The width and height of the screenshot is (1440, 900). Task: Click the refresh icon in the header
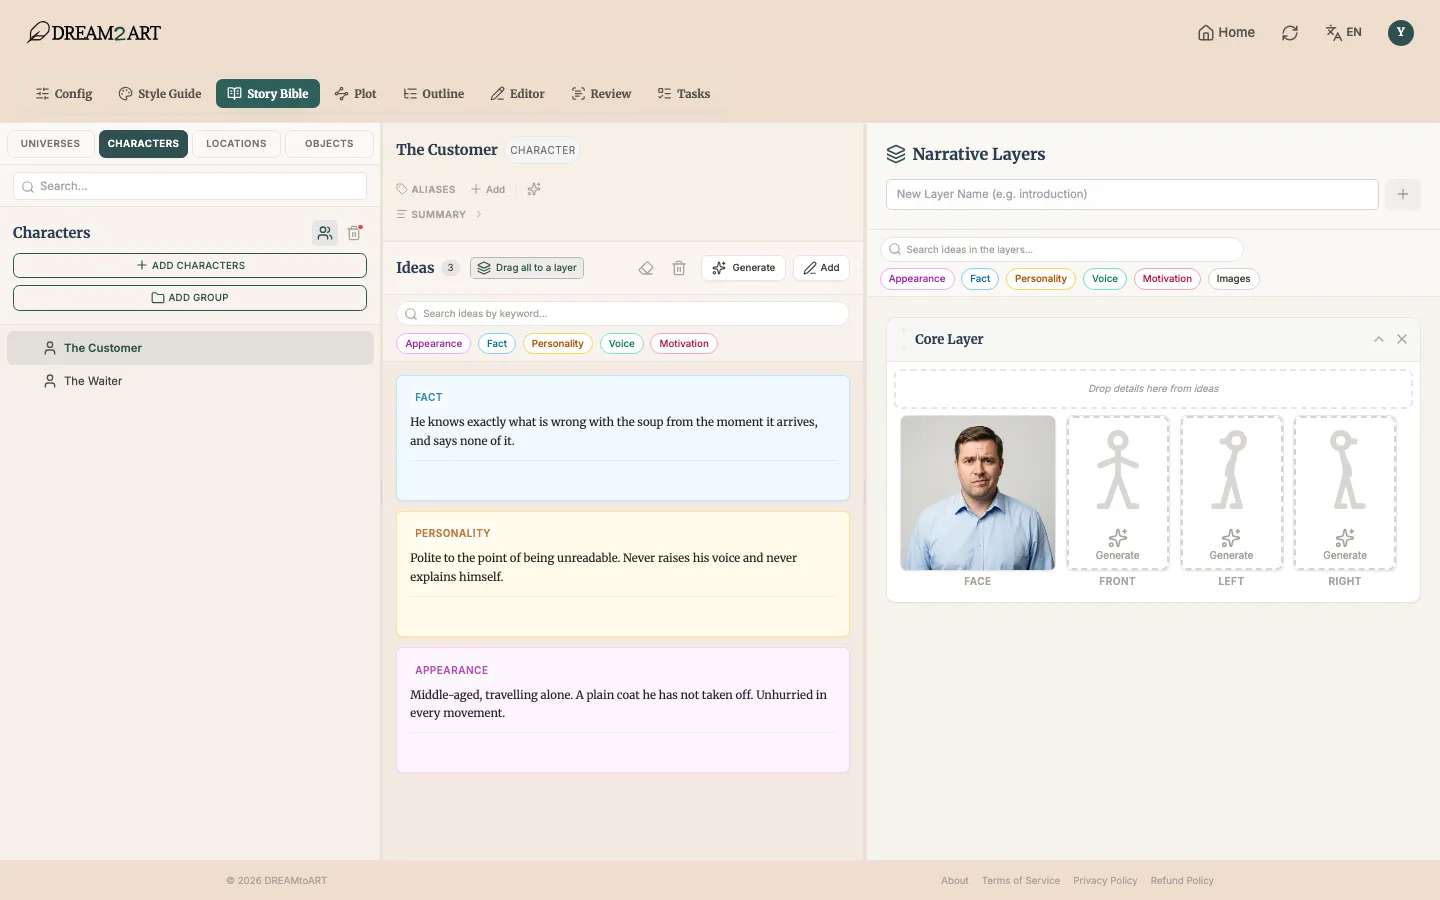coord(1290,33)
